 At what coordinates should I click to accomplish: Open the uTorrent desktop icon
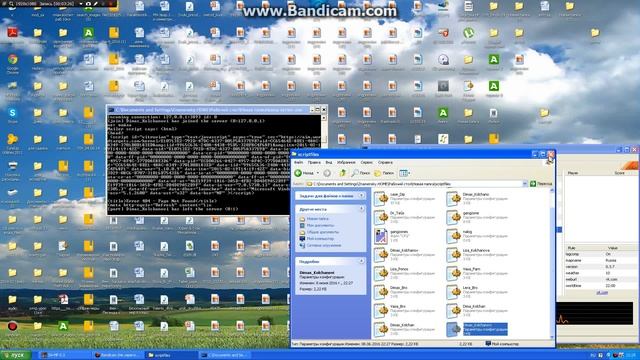(468, 33)
